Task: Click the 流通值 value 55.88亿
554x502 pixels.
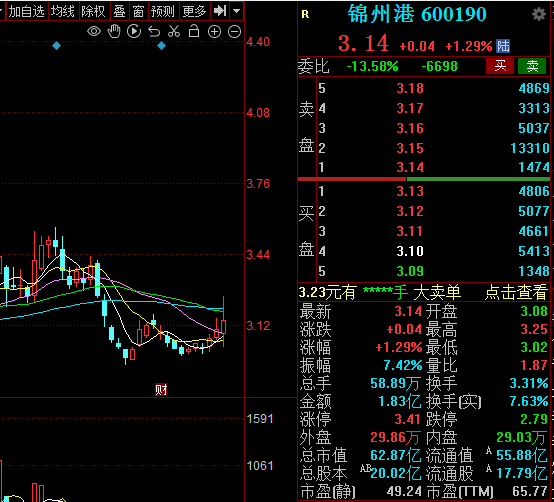Action: [521, 455]
